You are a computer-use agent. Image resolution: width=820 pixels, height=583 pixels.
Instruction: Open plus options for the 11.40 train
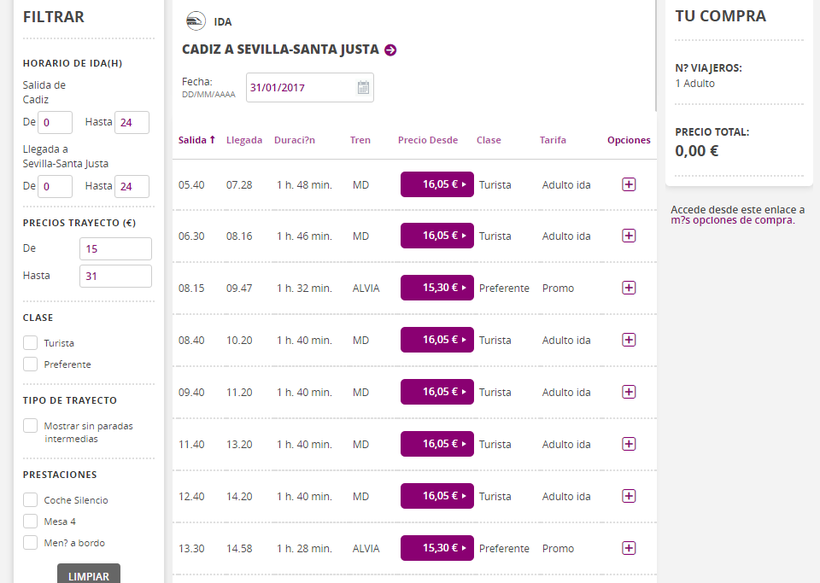(629, 444)
